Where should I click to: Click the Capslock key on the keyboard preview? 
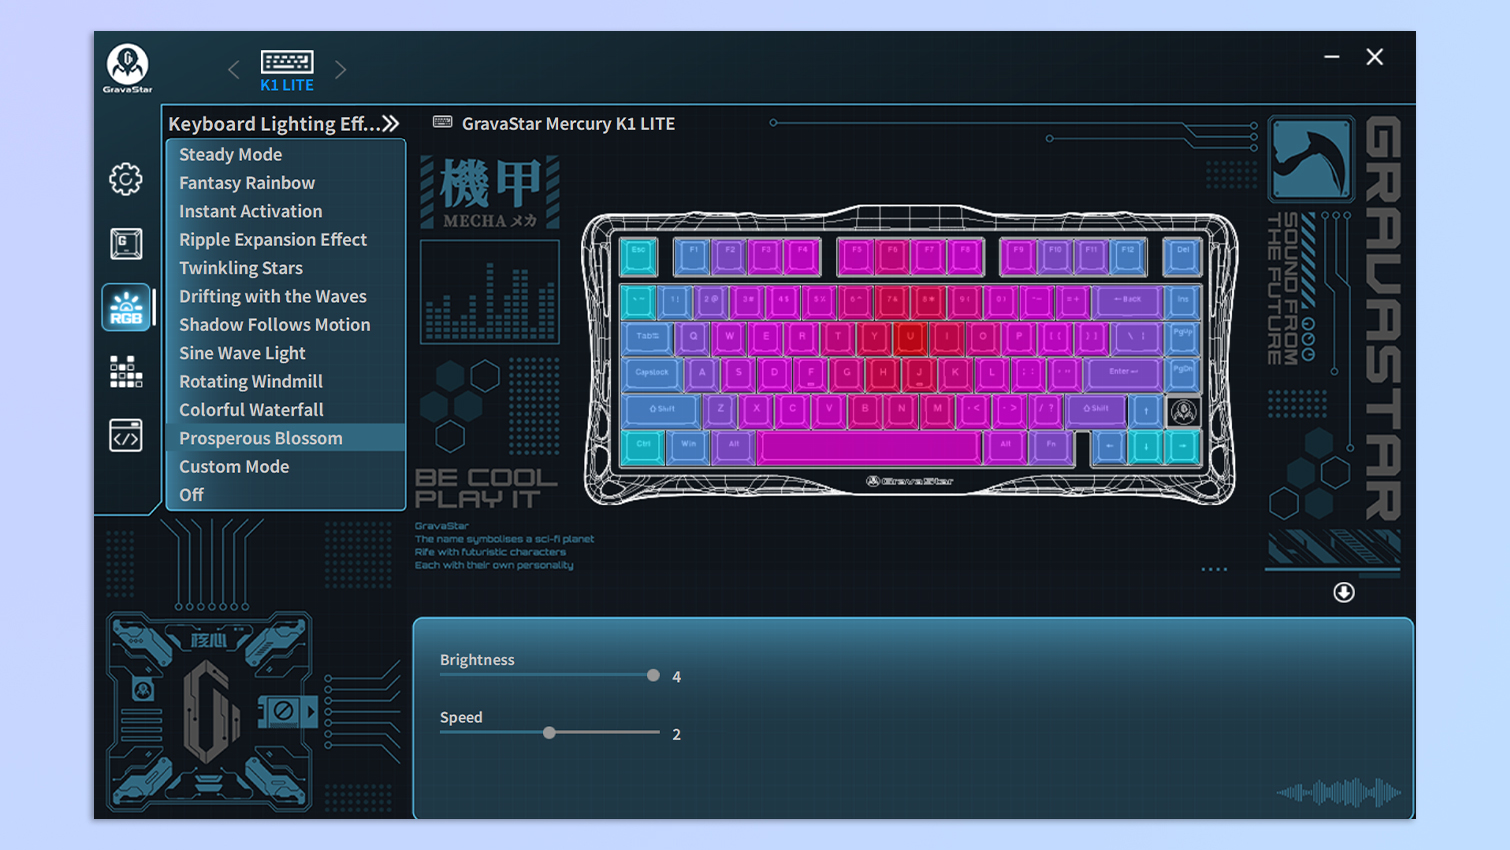[x=652, y=375]
